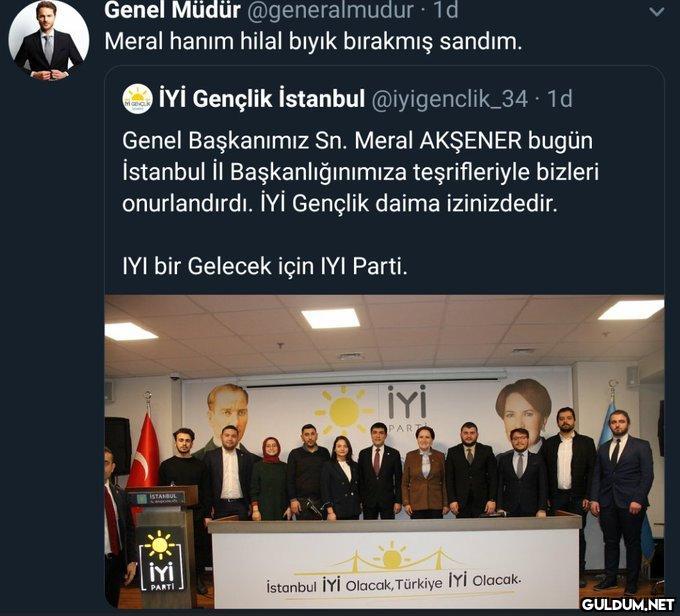Click the quoted tweet text starting 'Genel Başkanımız'
The width and height of the screenshot is (680, 616).
coord(360,172)
